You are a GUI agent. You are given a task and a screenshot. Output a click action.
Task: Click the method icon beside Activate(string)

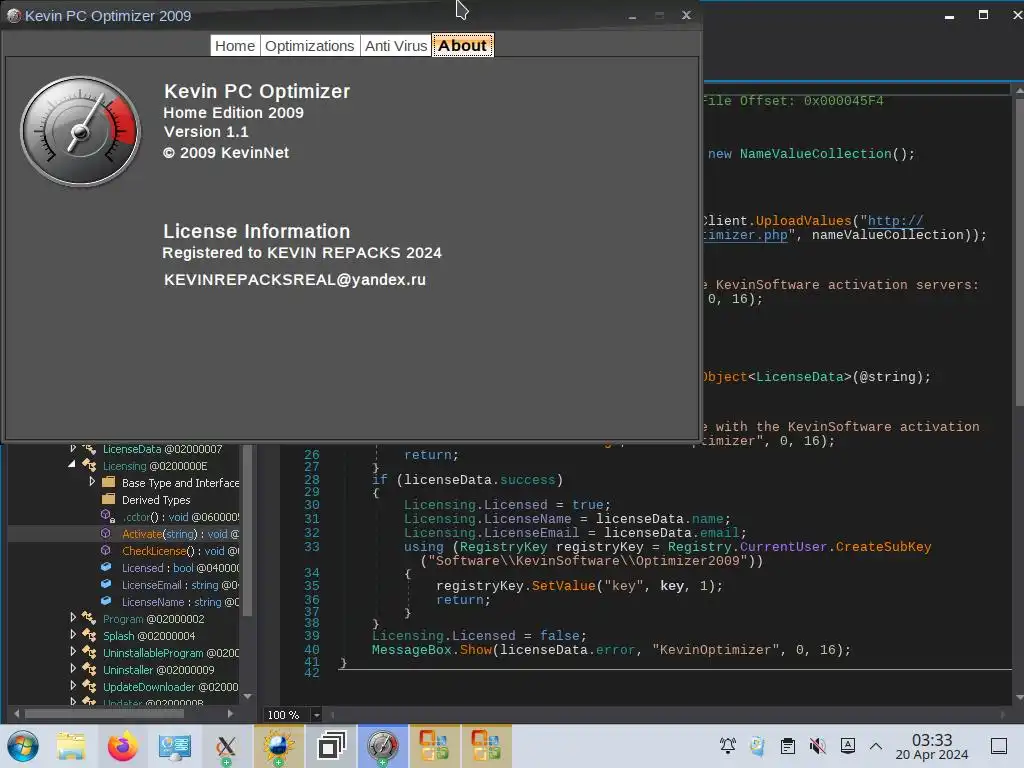(x=106, y=534)
